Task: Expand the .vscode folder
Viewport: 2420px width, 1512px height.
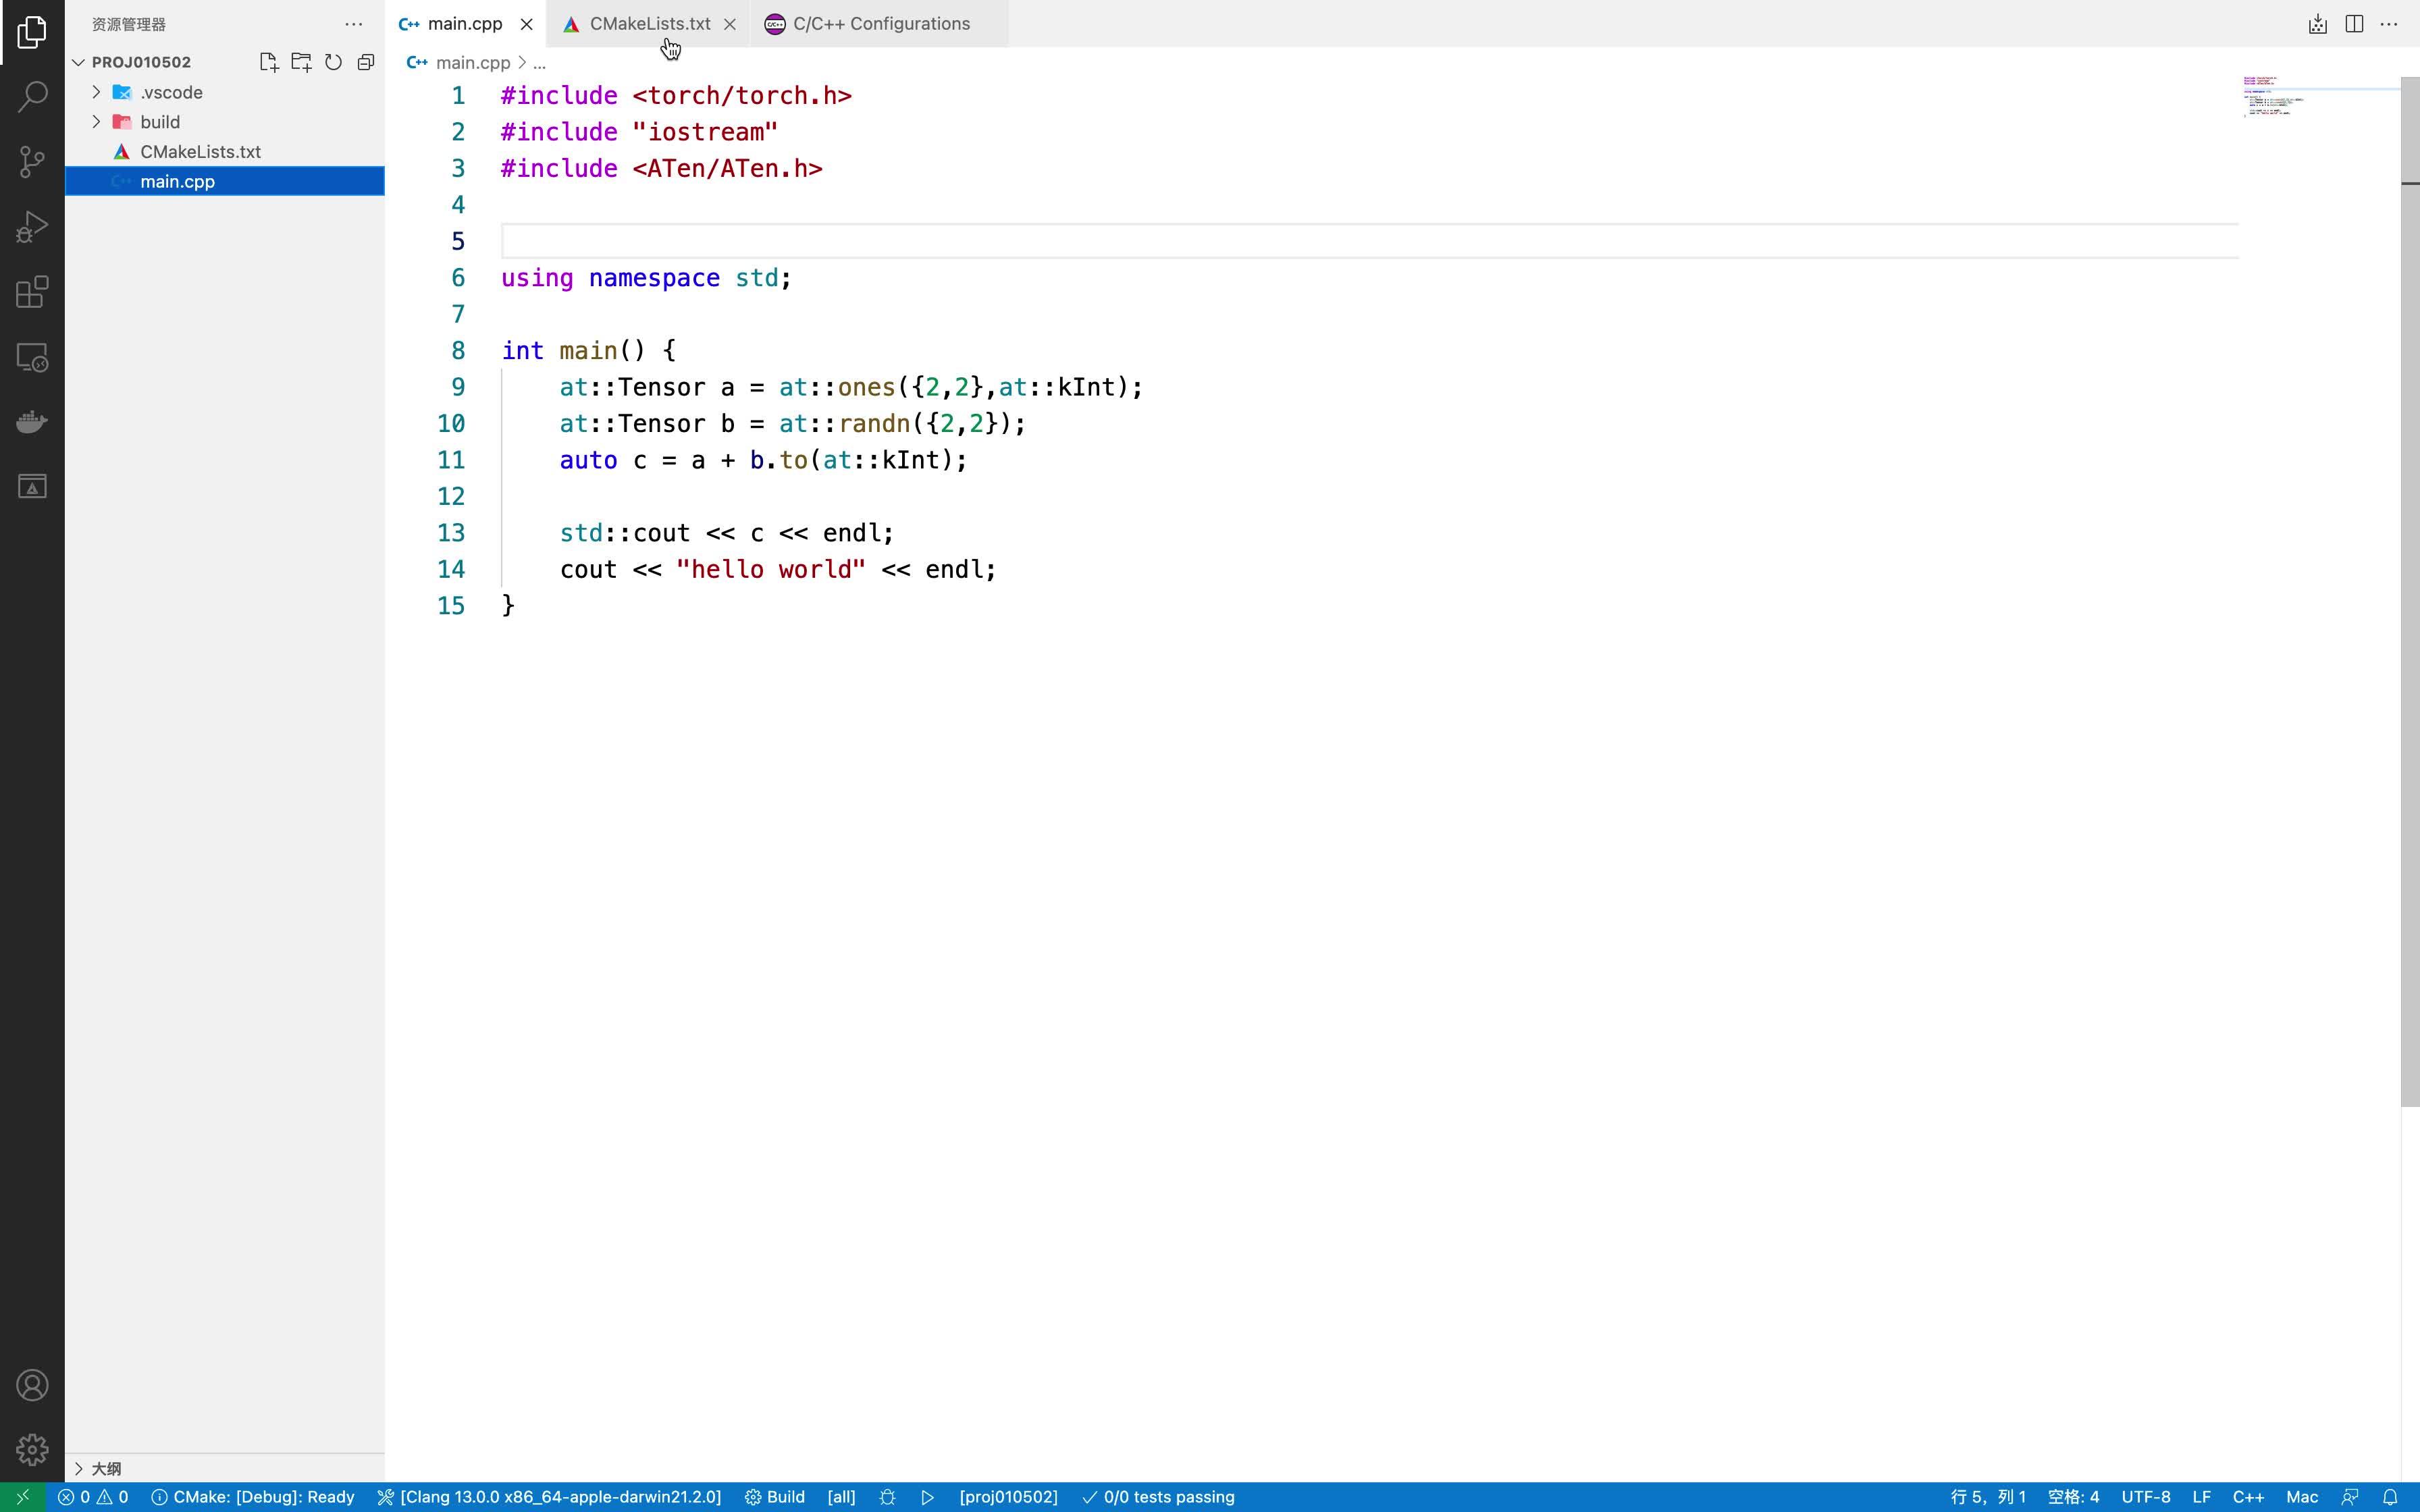Action: (x=96, y=91)
